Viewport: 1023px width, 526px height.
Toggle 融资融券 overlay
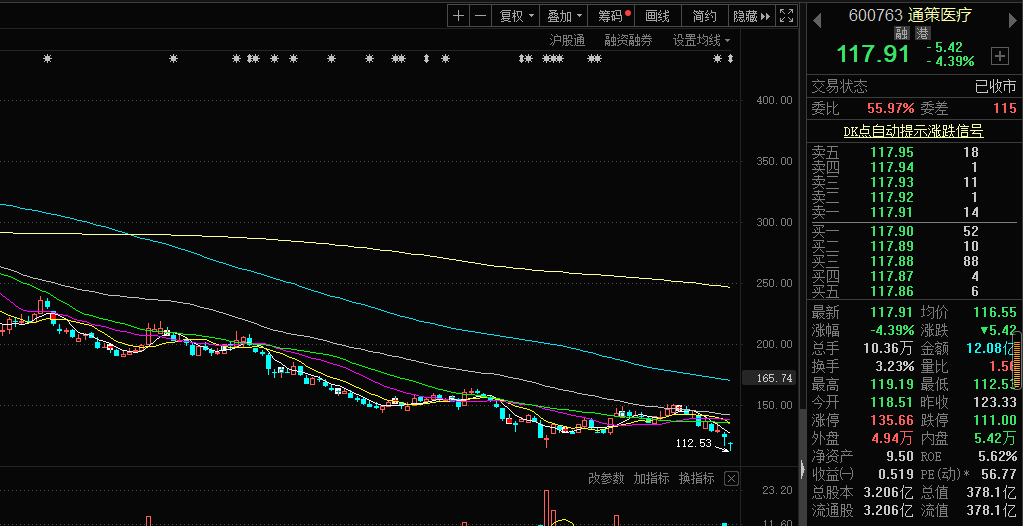coord(628,40)
